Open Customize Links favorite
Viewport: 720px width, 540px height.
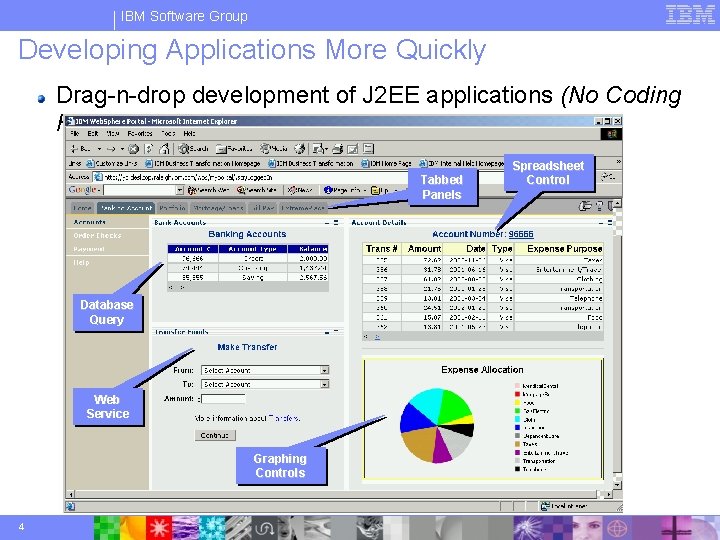tap(112, 163)
